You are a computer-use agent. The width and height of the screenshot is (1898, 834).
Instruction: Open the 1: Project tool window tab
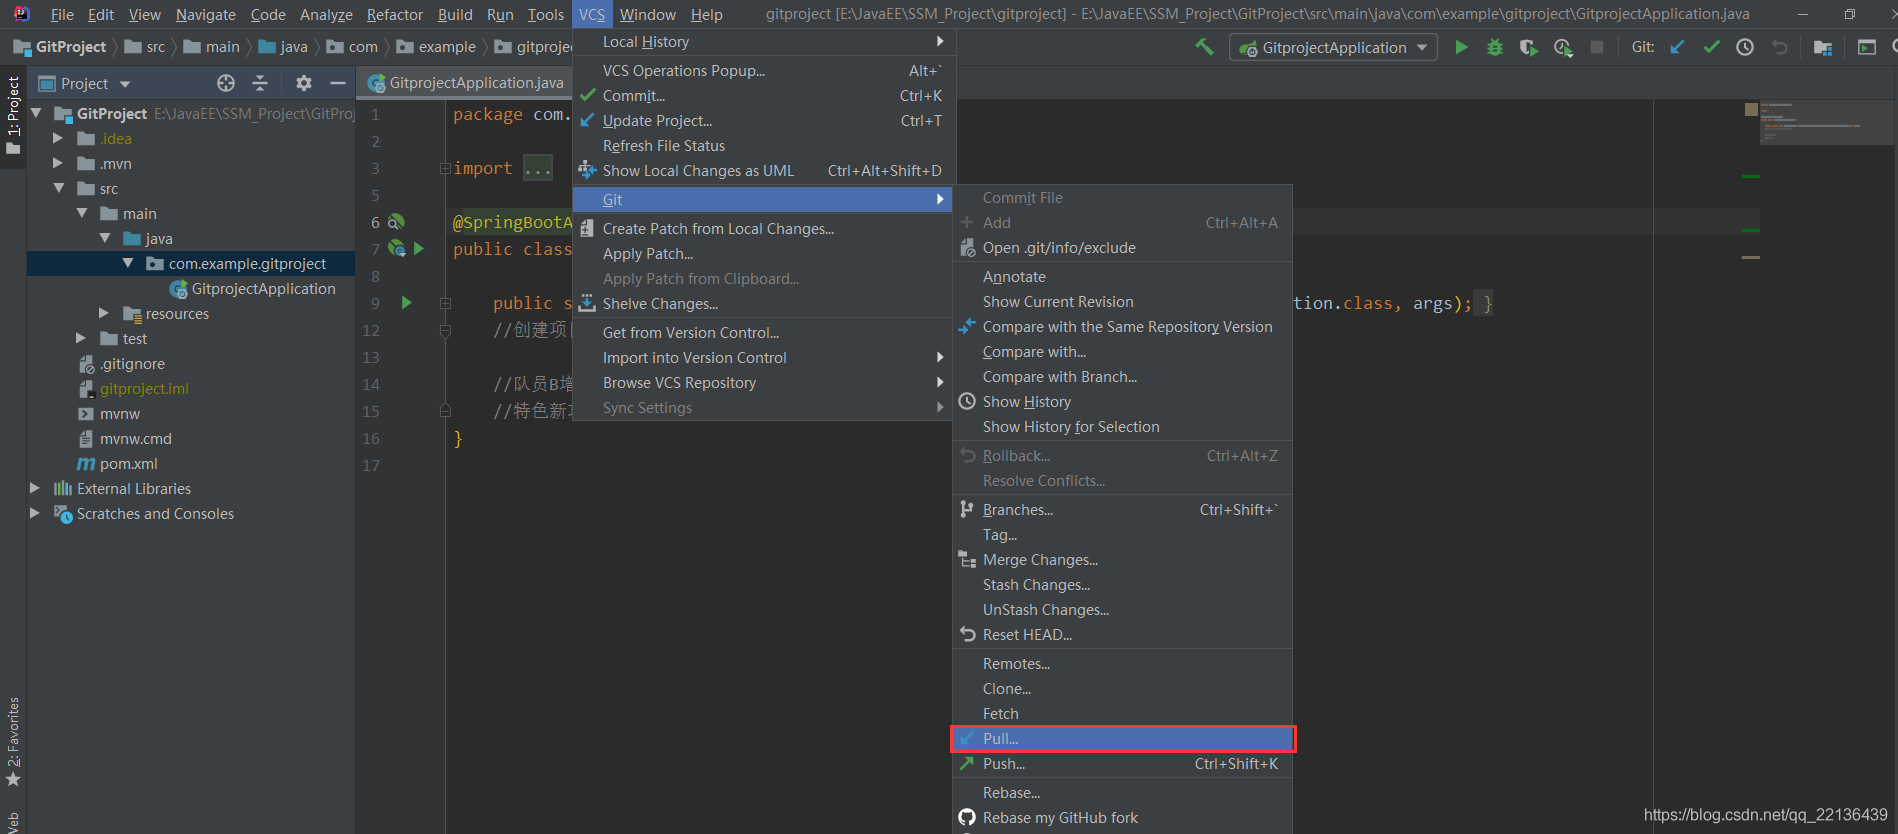[x=13, y=115]
